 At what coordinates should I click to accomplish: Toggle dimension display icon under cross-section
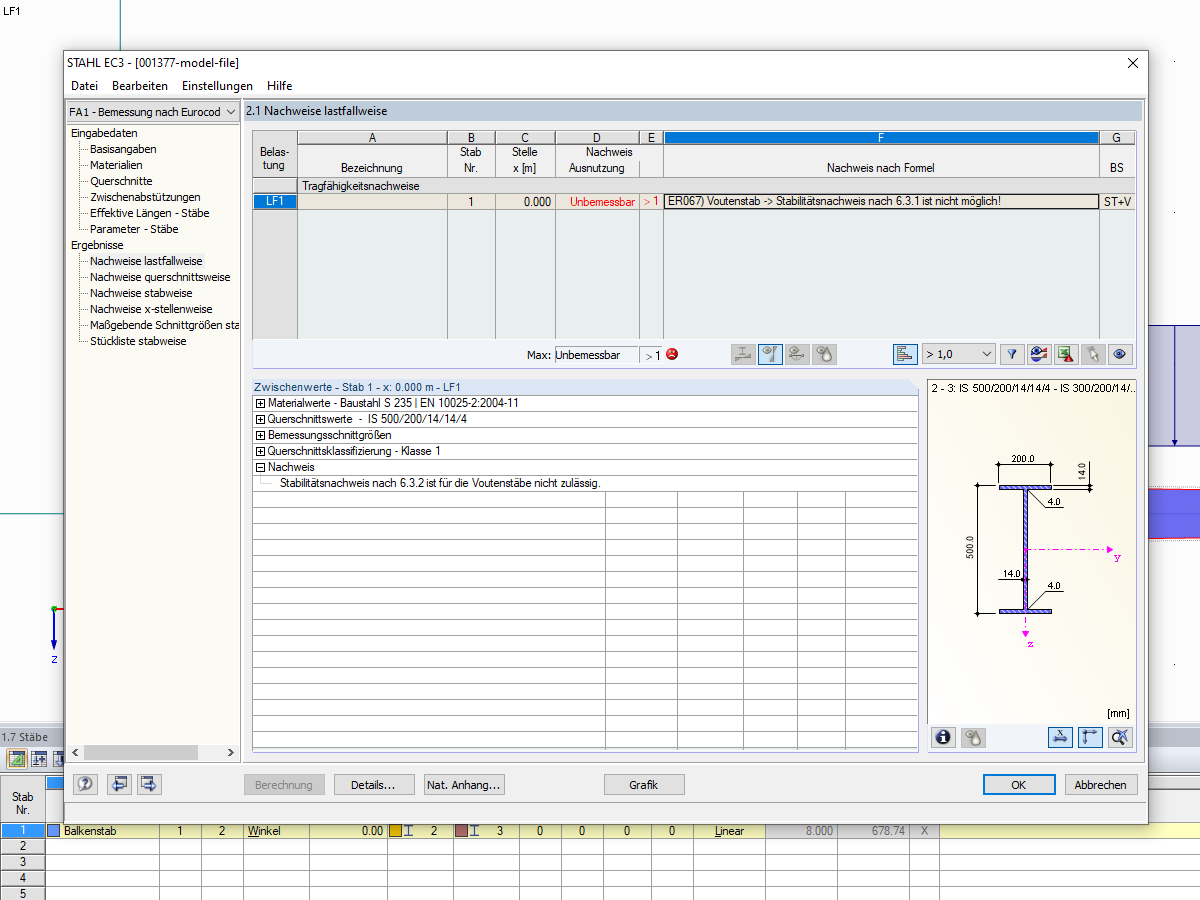[x=1060, y=737]
